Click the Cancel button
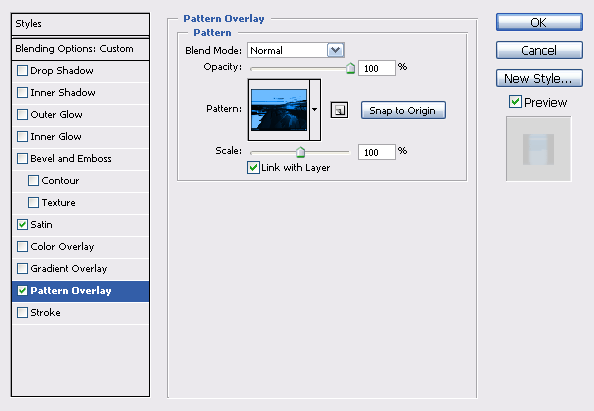Screen dimensions: 594x411 (x=539, y=50)
